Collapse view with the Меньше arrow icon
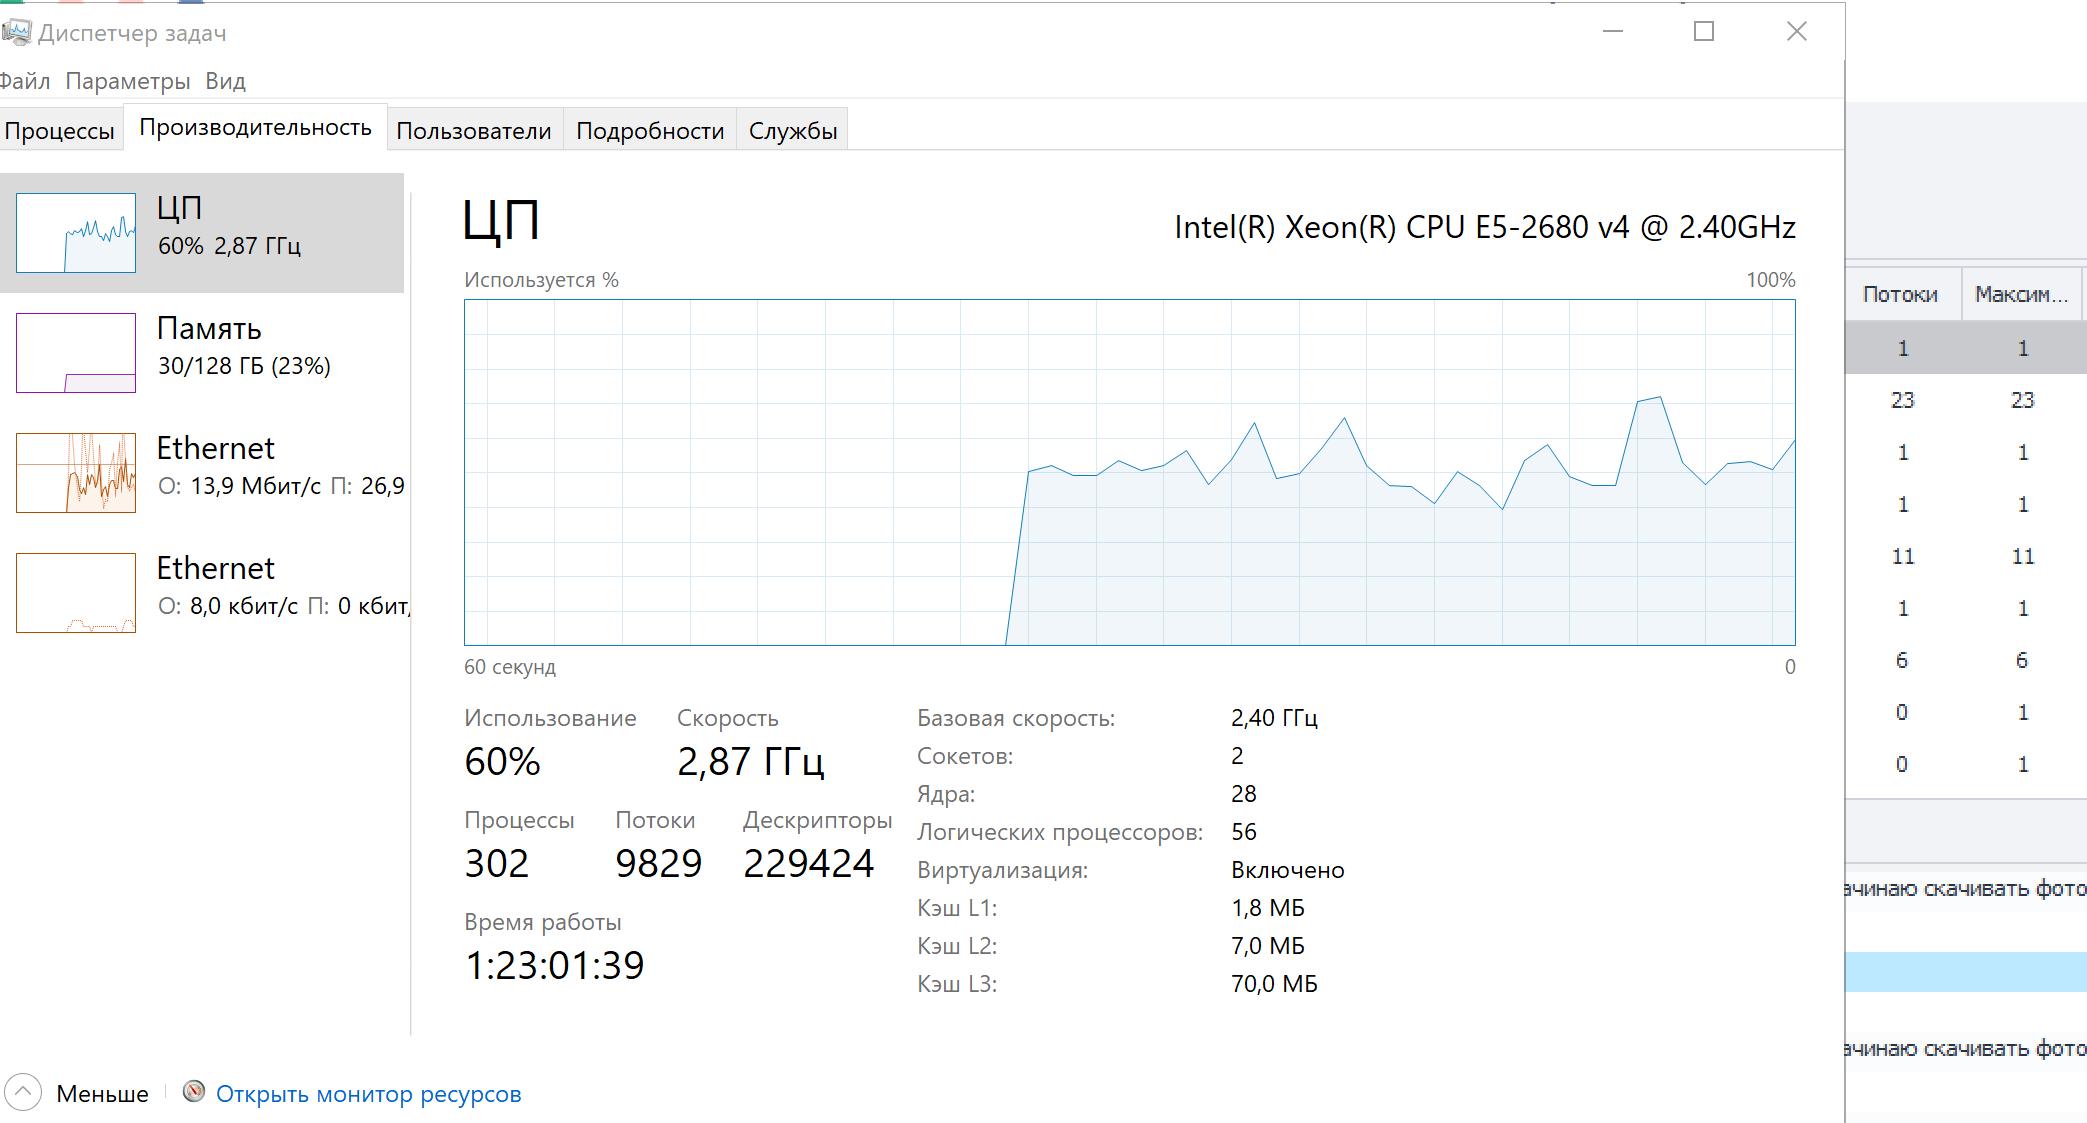 tap(23, 1093)
